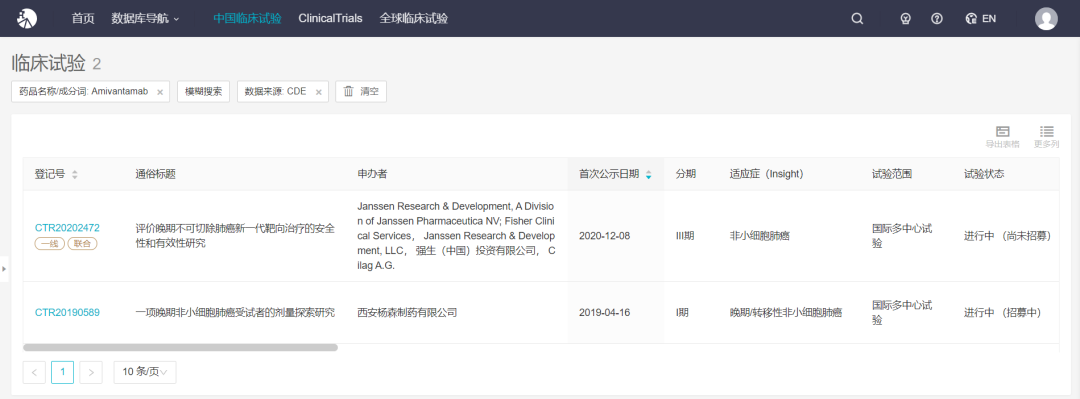The image size is (1080, 399).
Task: Click the 通俗标题 column header
Action: click(x=156, y=174)
